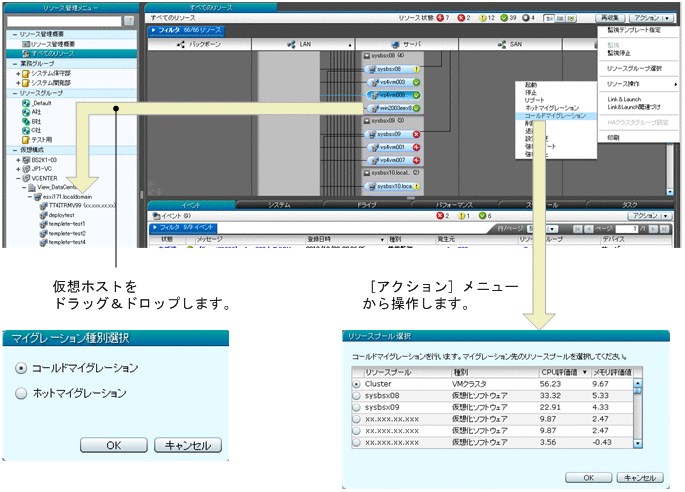Switch to the タスク tab
The width and height of the screenshot is (685, 492).
[630, 205]
